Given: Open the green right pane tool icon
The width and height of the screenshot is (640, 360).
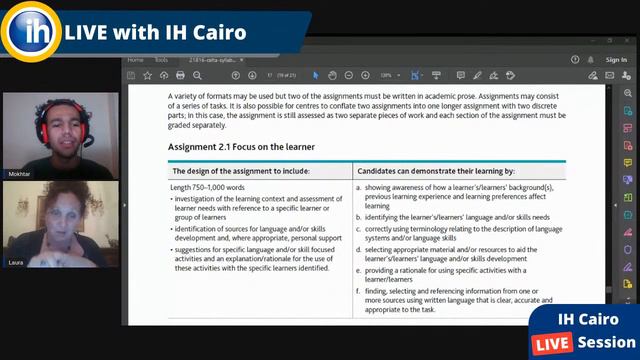Looking at the screenshot, I should coord(628,198).
